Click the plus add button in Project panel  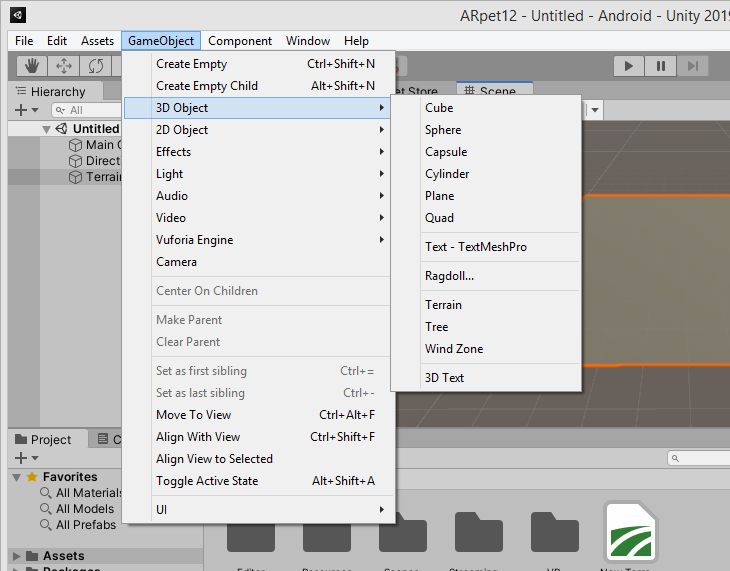click(21, 458)
